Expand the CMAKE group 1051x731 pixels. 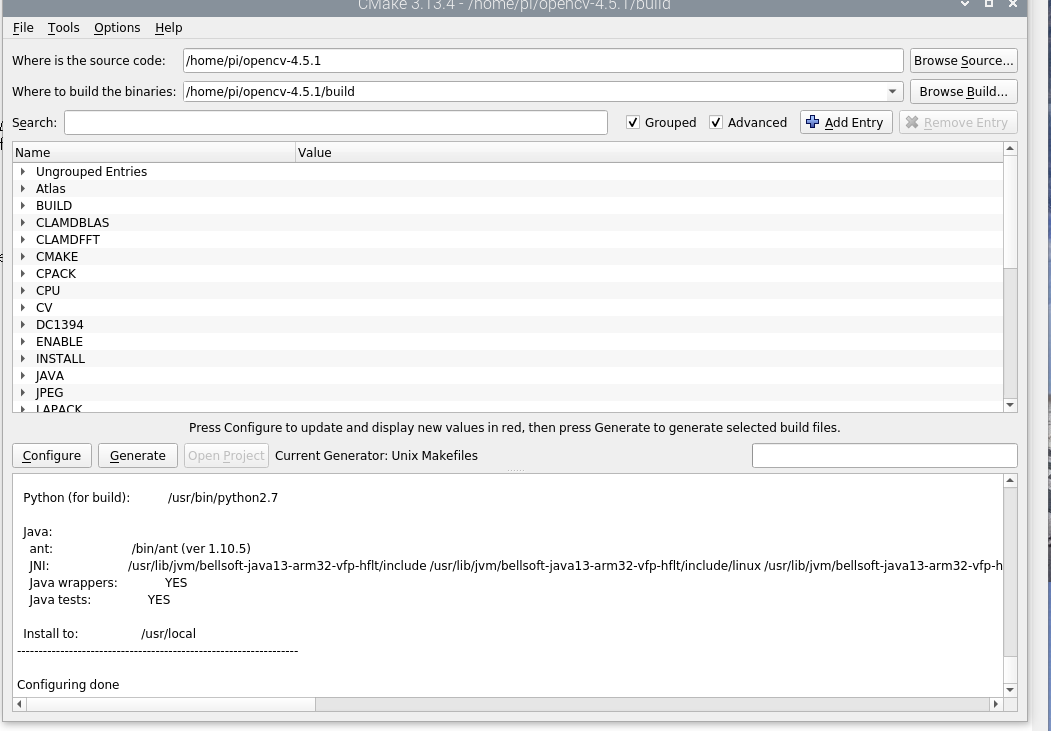click(23, 257)
